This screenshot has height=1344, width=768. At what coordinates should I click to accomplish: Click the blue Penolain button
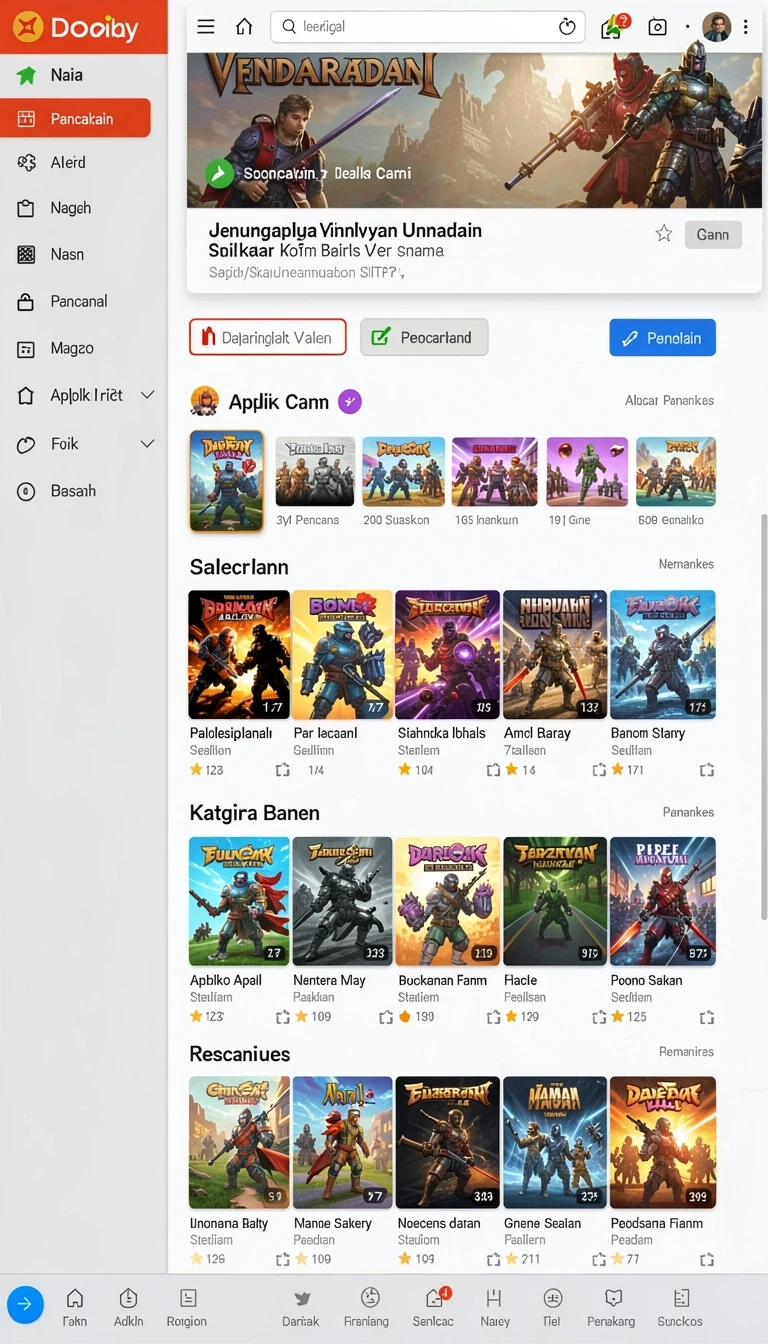pos(662,338)
